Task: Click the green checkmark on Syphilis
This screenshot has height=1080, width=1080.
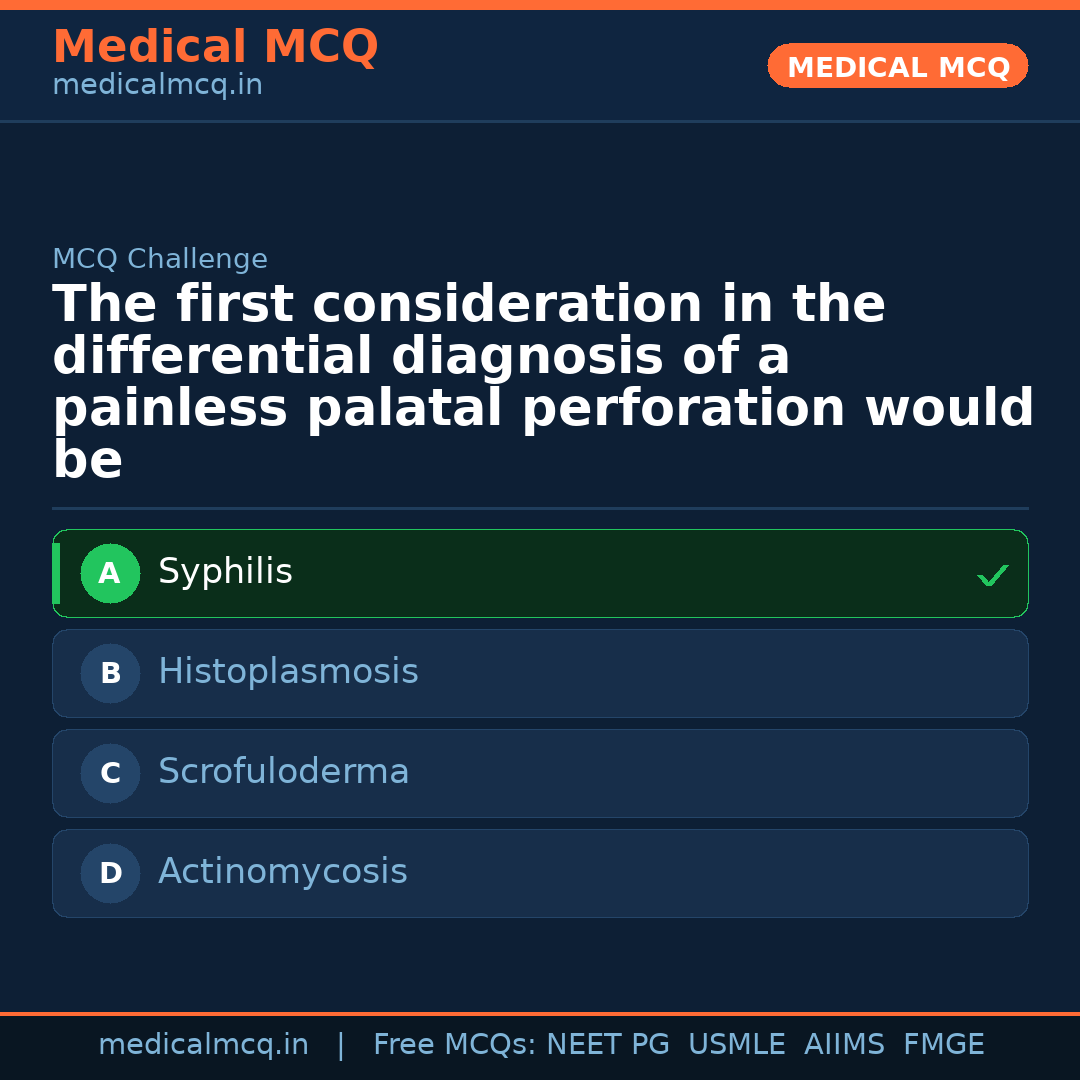Action: 992,575
